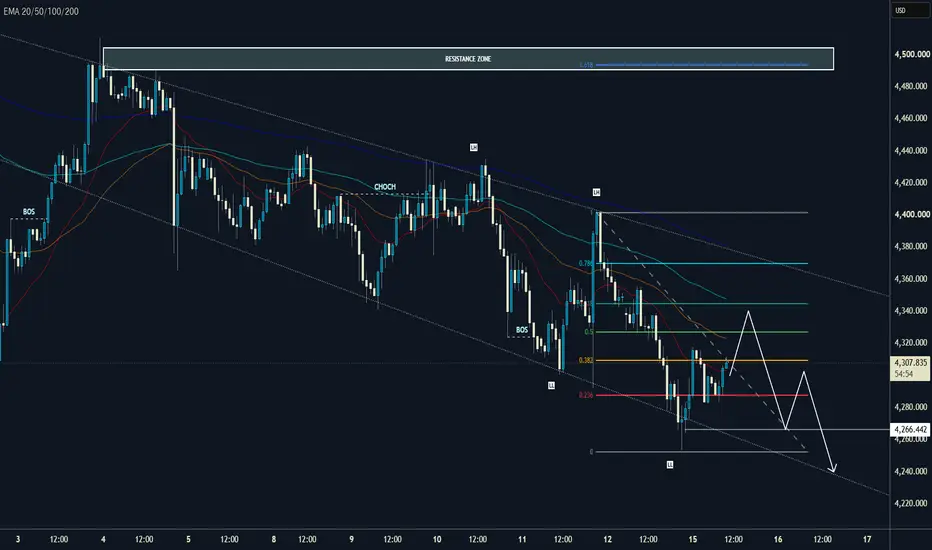
Task: Click the 0 Fibonacci level label
Action: click(x=591, y=452)
